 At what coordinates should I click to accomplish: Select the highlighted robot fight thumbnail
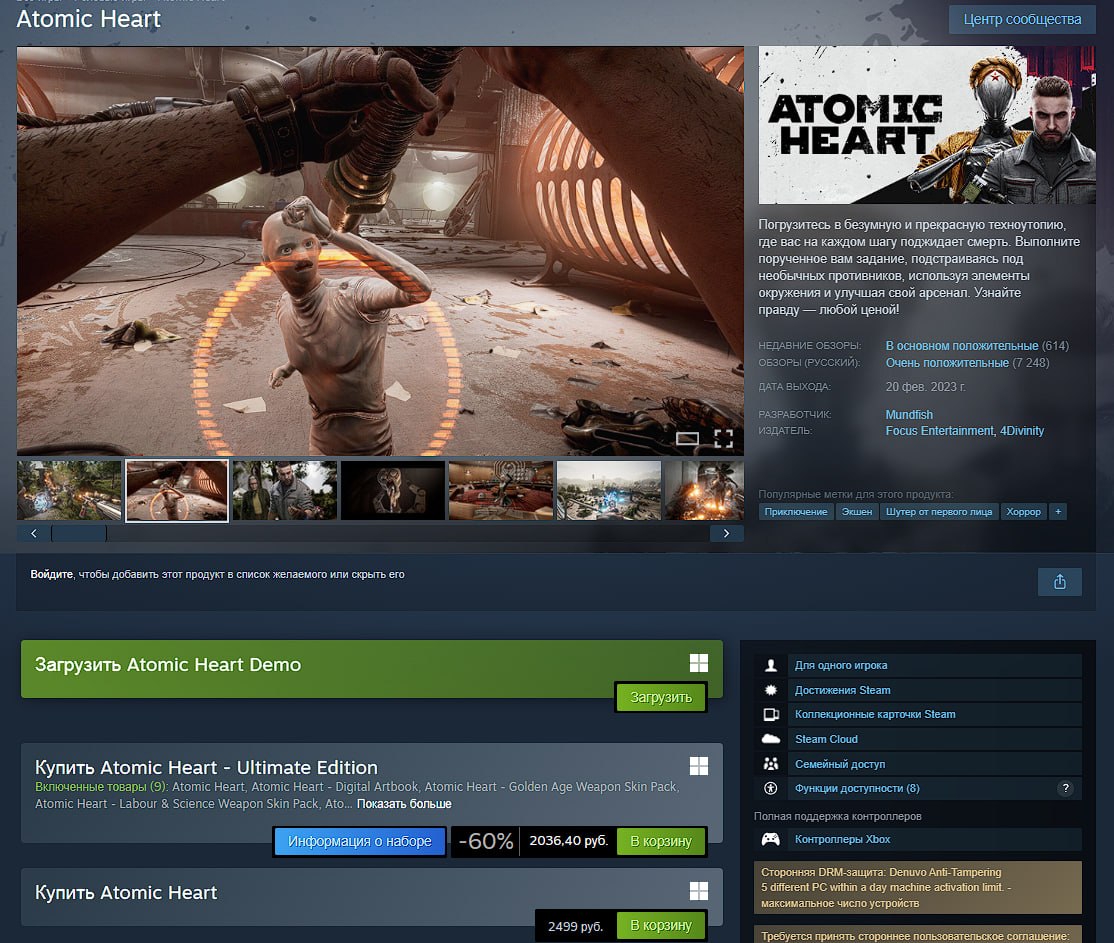(x=177, y=490)
